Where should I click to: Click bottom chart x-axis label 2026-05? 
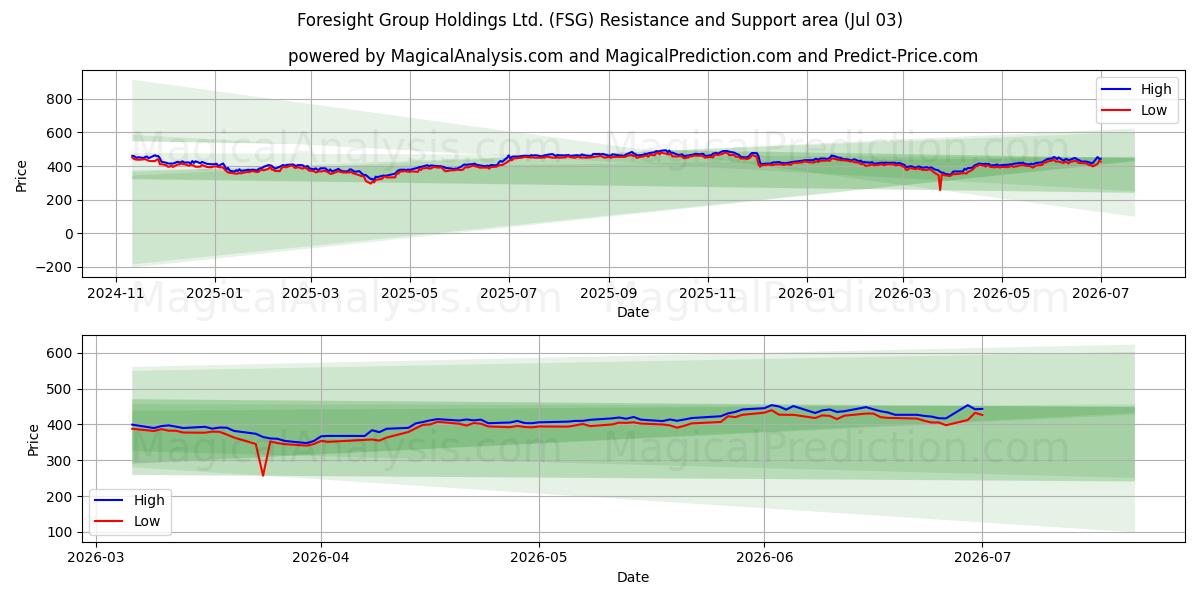coord(539,558)
